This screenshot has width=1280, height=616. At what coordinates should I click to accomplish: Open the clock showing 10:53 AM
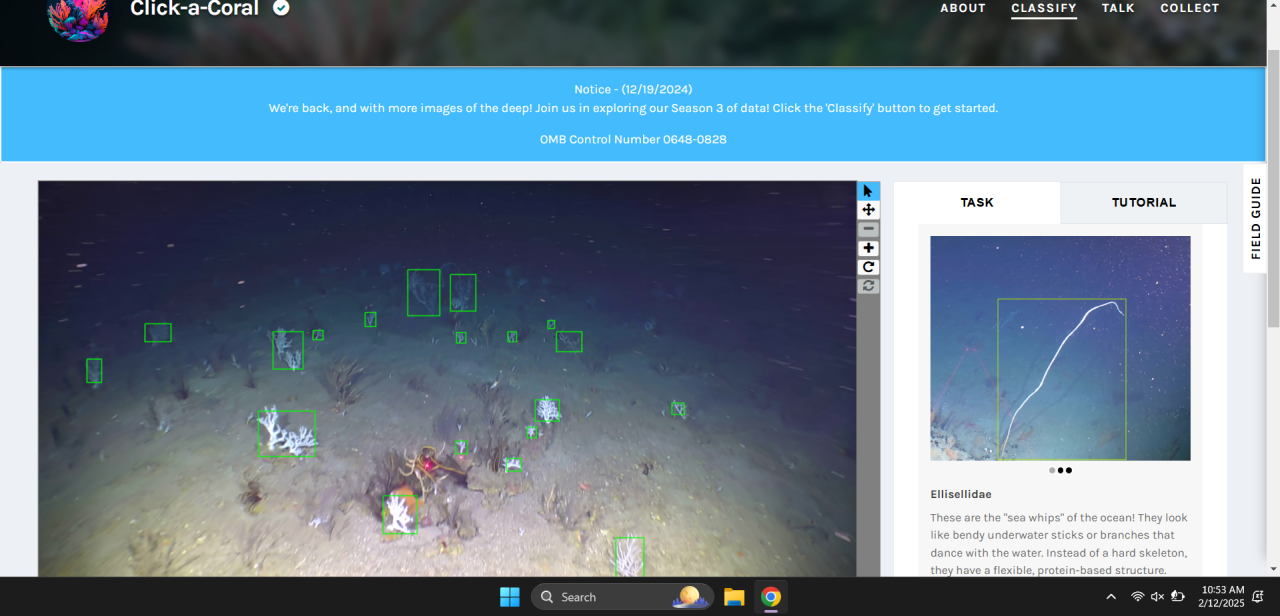coord(1221,597)
